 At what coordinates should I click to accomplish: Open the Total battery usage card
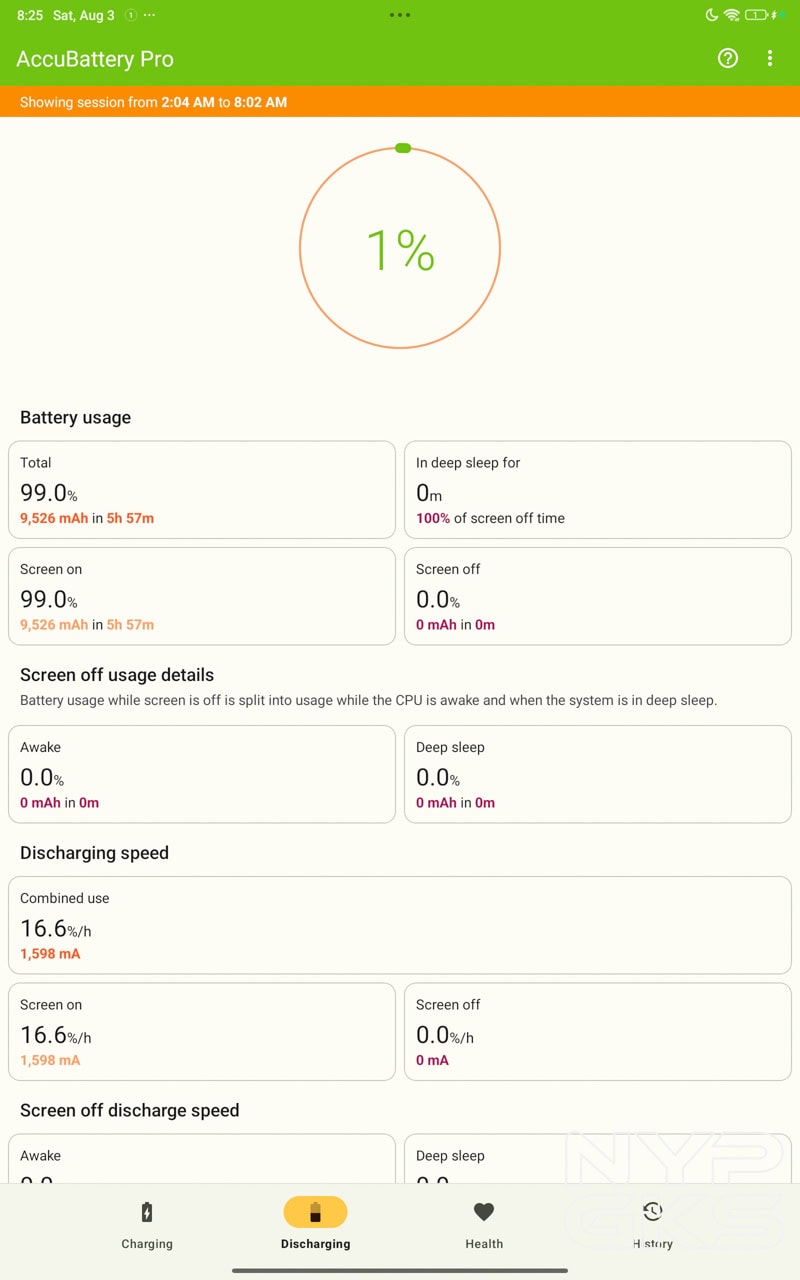click(202, 490)
